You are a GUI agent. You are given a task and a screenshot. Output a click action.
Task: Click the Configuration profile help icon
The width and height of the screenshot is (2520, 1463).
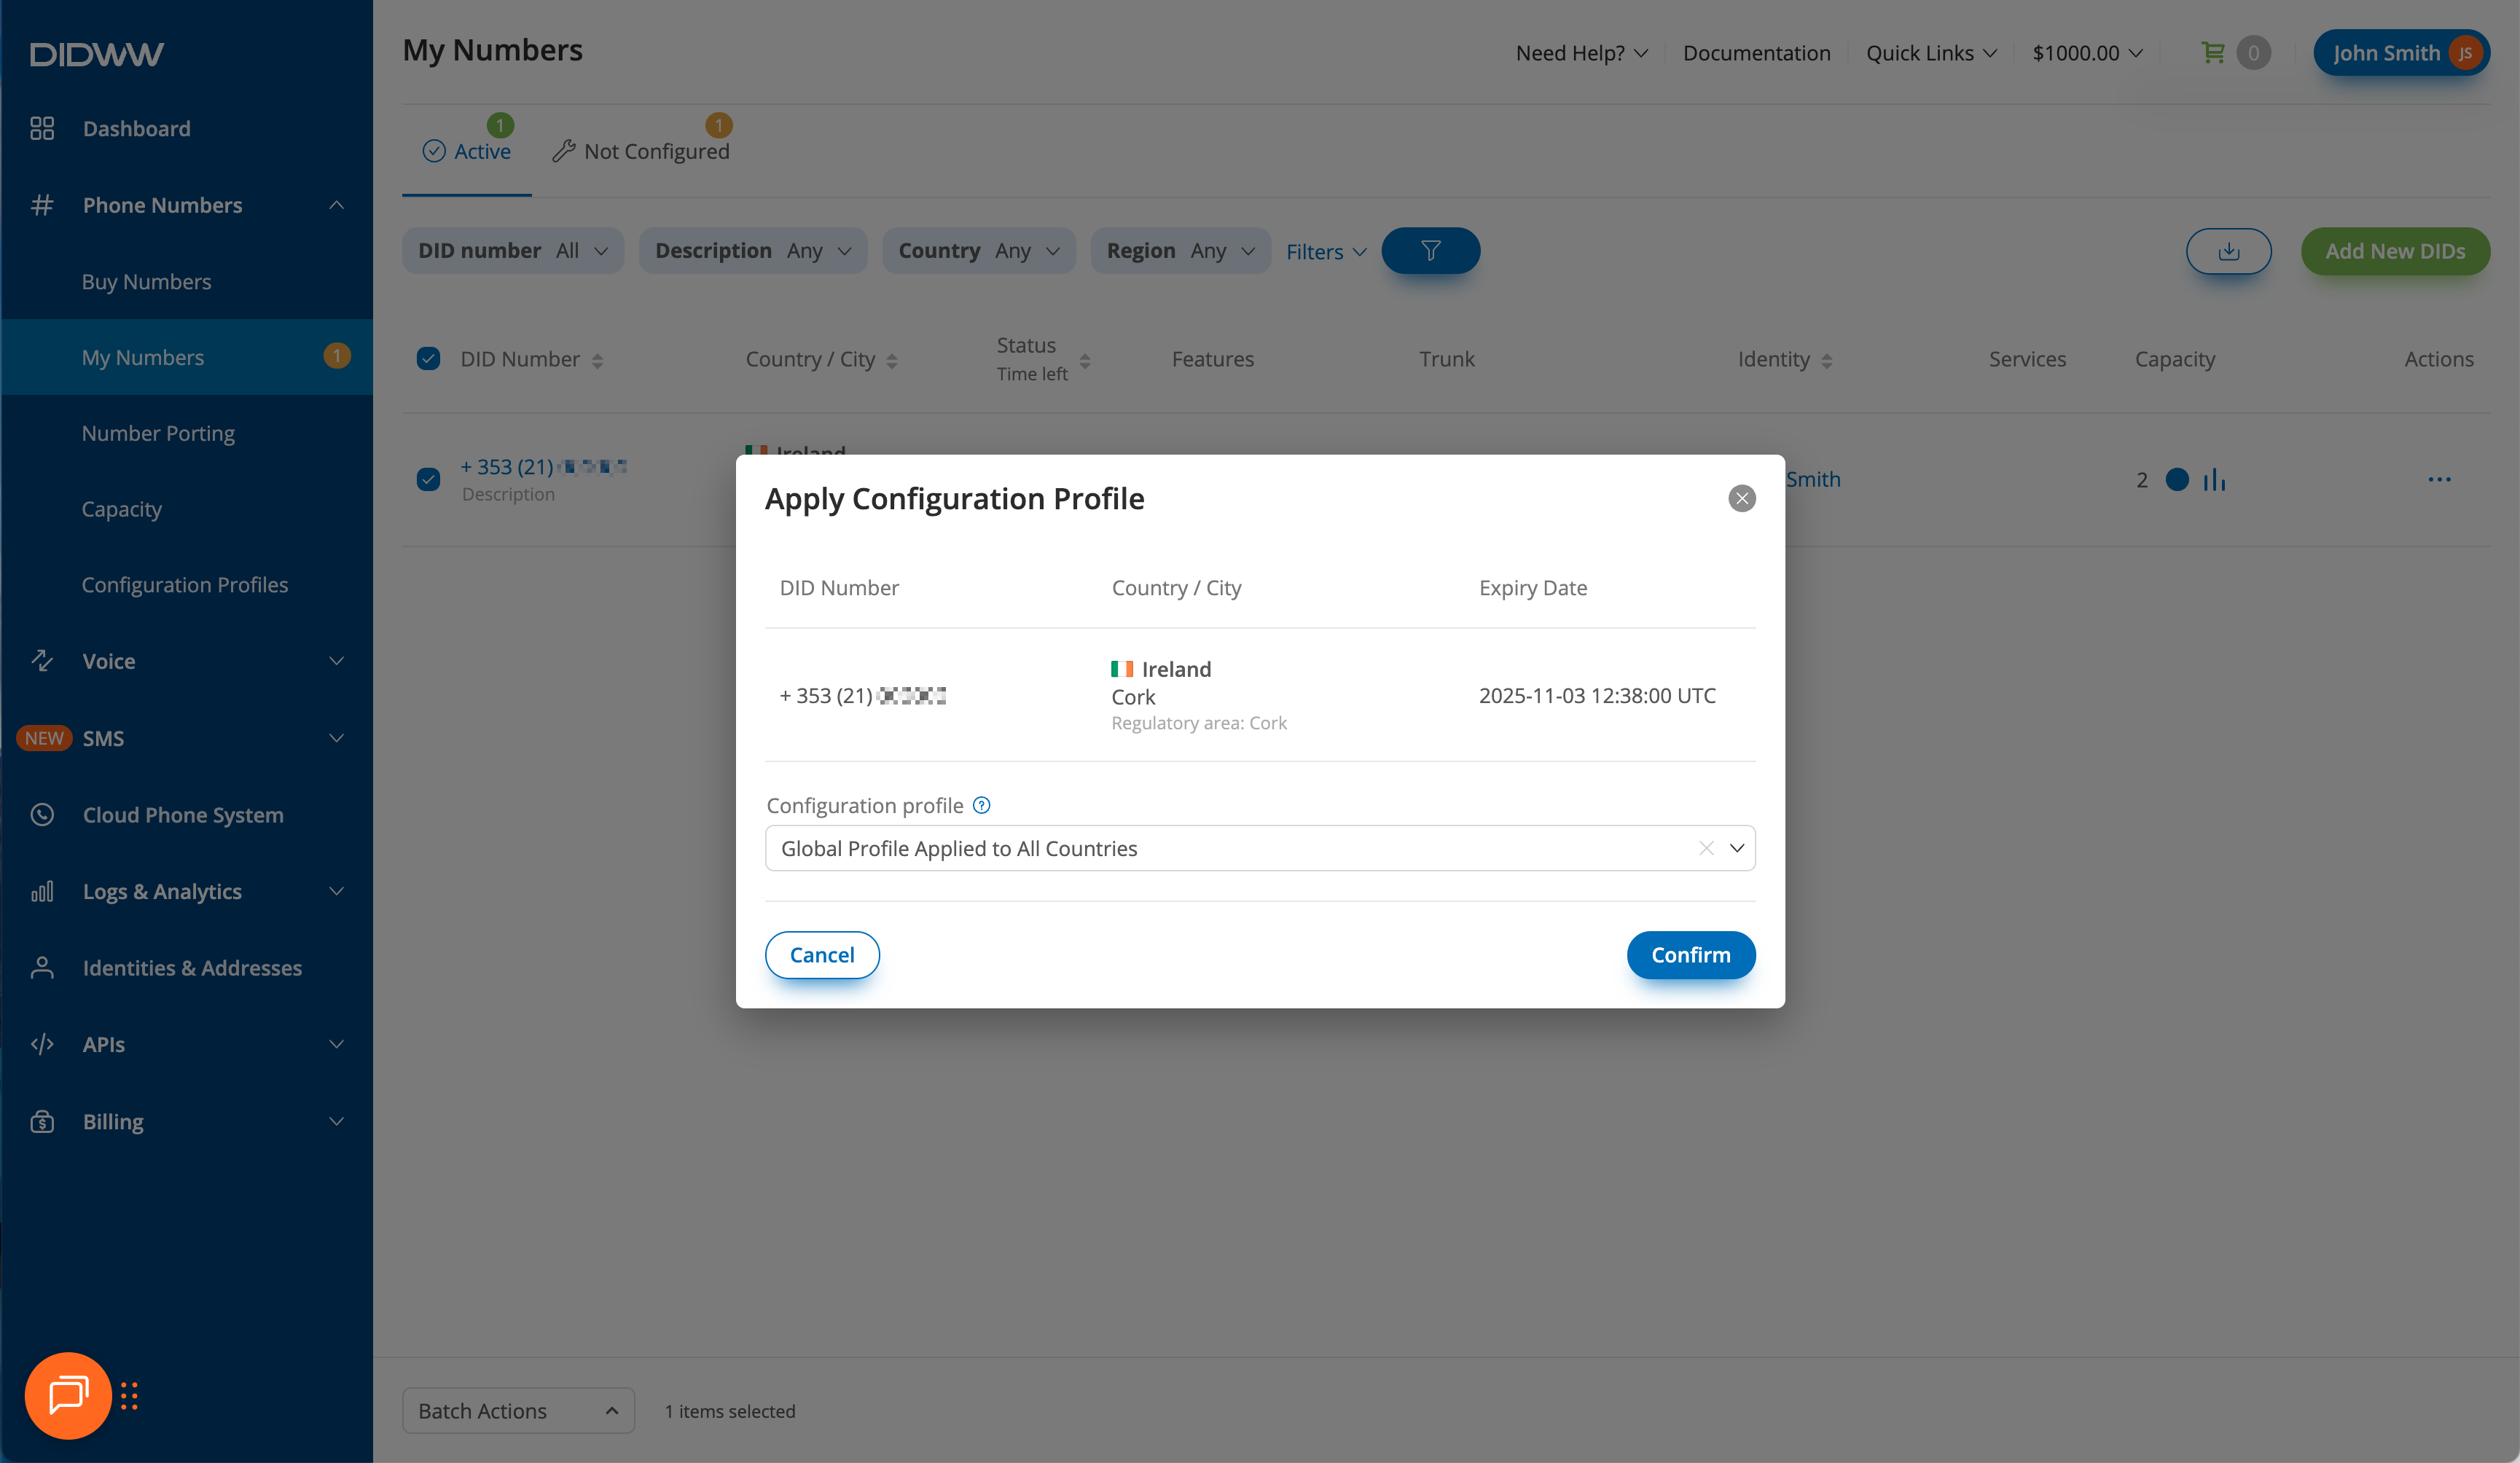click(x=982, y=805)
